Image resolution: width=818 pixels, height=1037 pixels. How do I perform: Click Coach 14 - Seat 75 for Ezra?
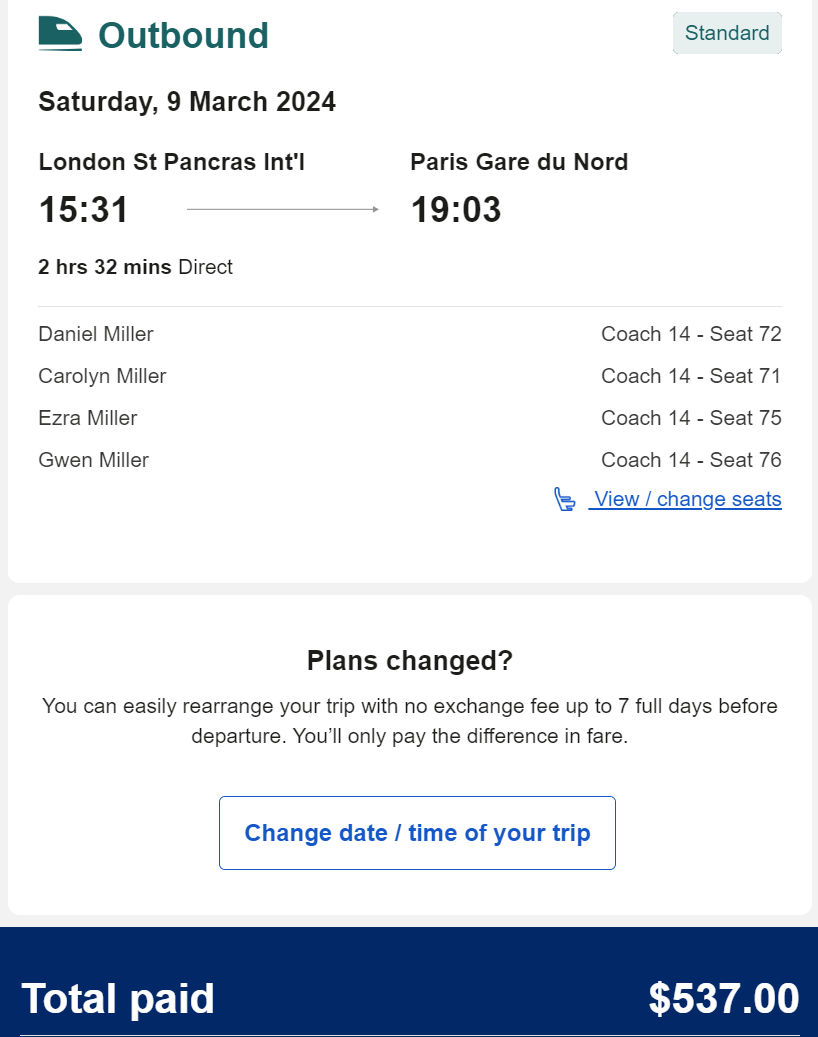tap(691, 418)
